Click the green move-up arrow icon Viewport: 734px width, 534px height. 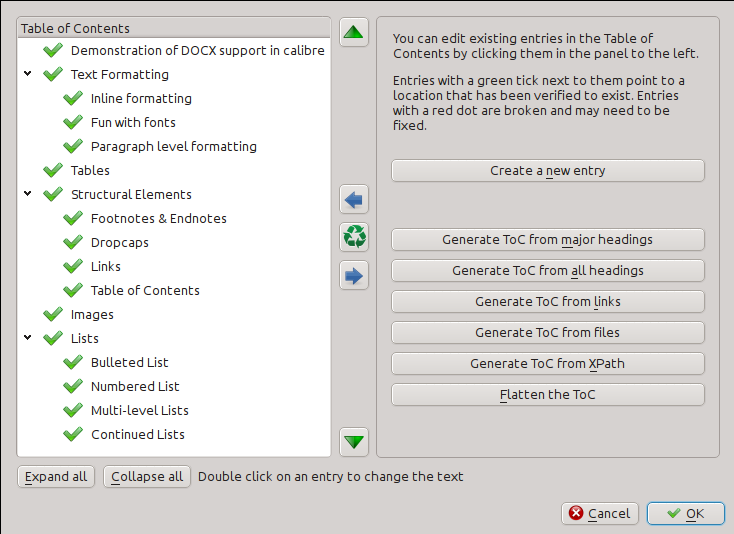tap(354, 33)
